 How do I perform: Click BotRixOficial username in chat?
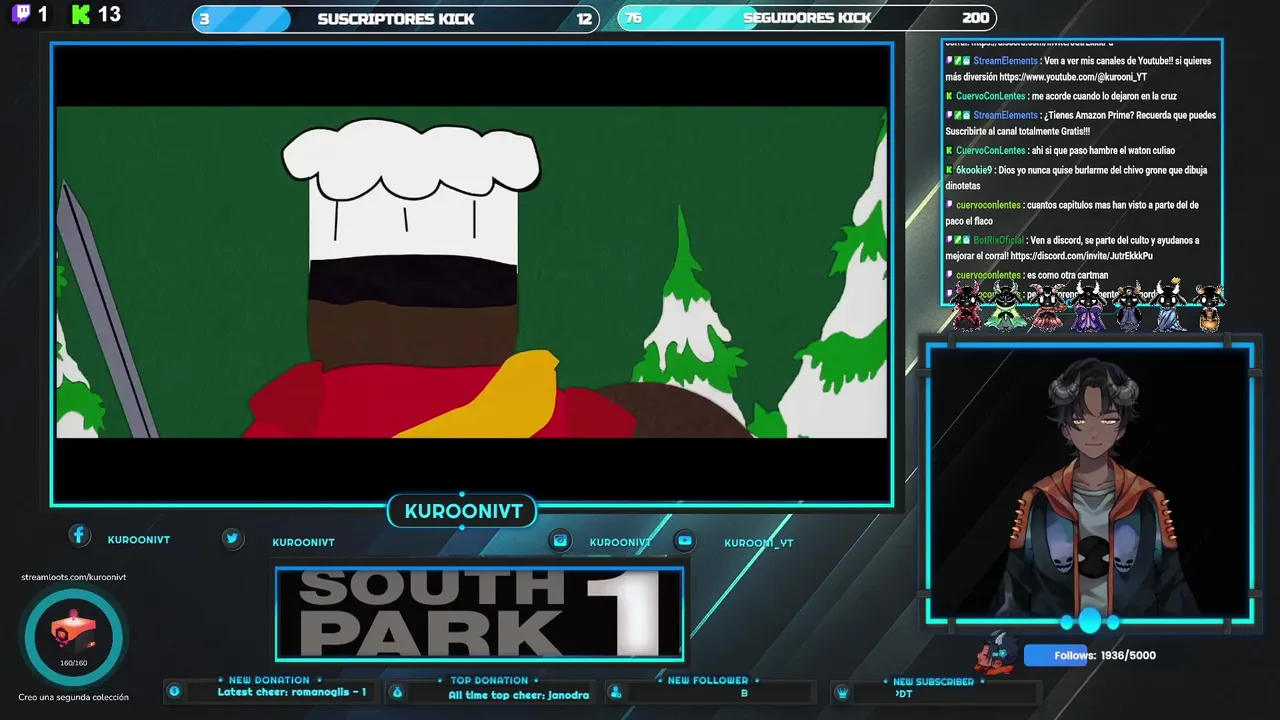pyautogui.click(x=998, y=240)
